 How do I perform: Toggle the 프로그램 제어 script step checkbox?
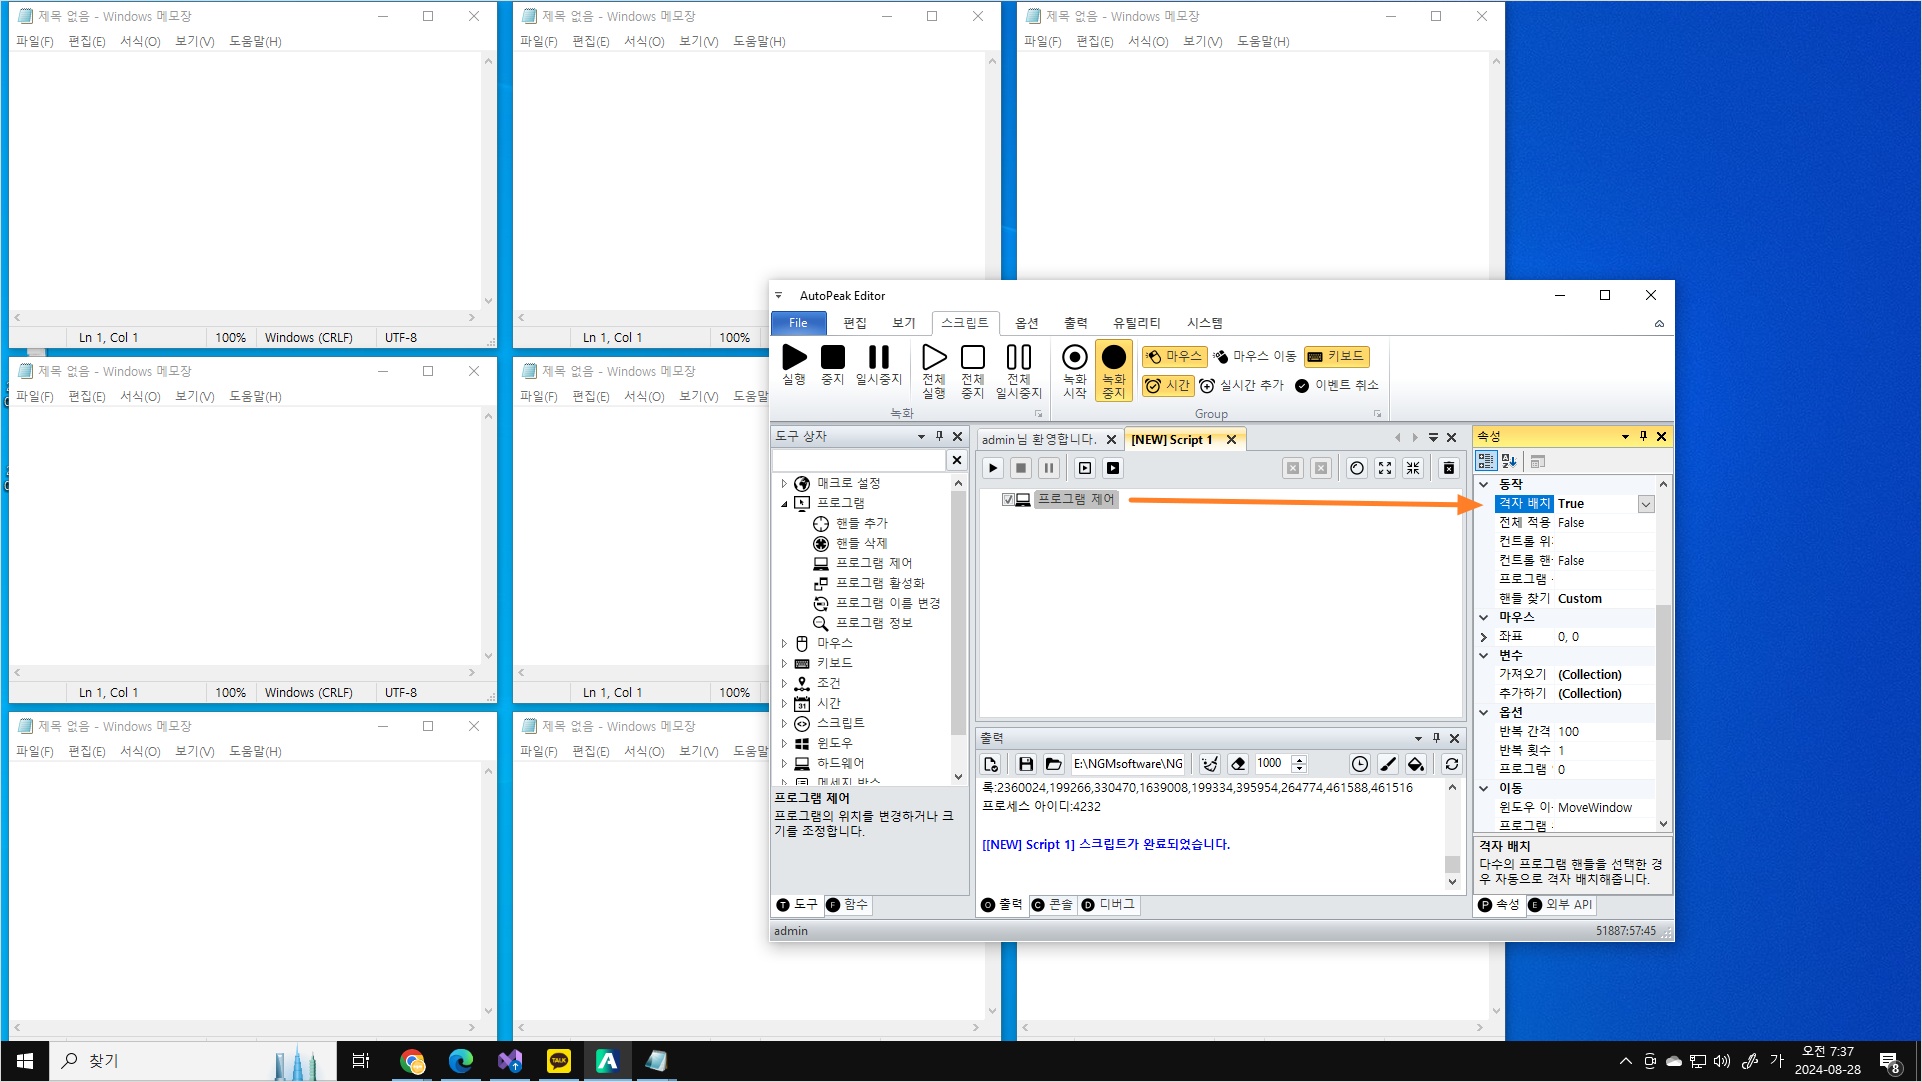pyautogui.click(x=1008, y=499)
